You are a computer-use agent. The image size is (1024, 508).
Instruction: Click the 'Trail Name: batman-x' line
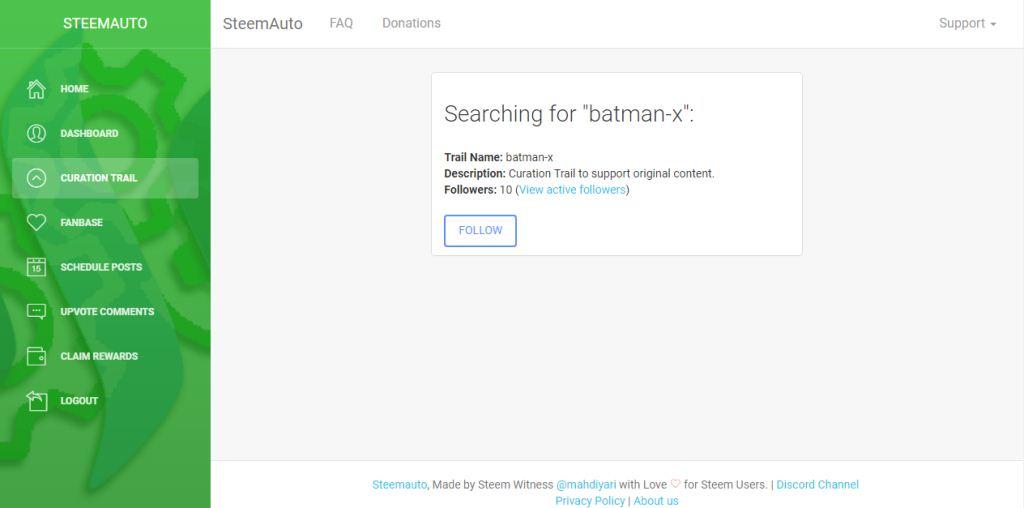(x=499, y=157)
